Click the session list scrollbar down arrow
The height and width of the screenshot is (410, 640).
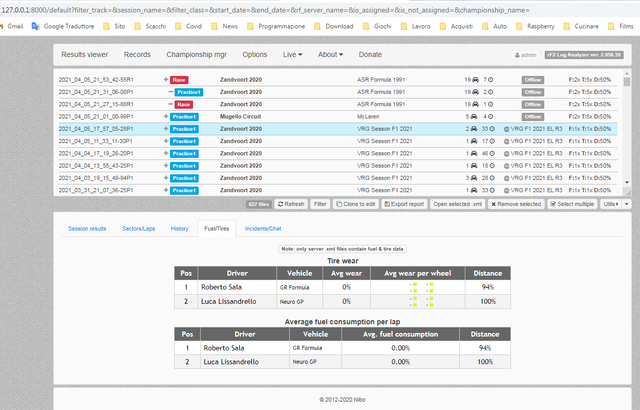click(627, 182)
